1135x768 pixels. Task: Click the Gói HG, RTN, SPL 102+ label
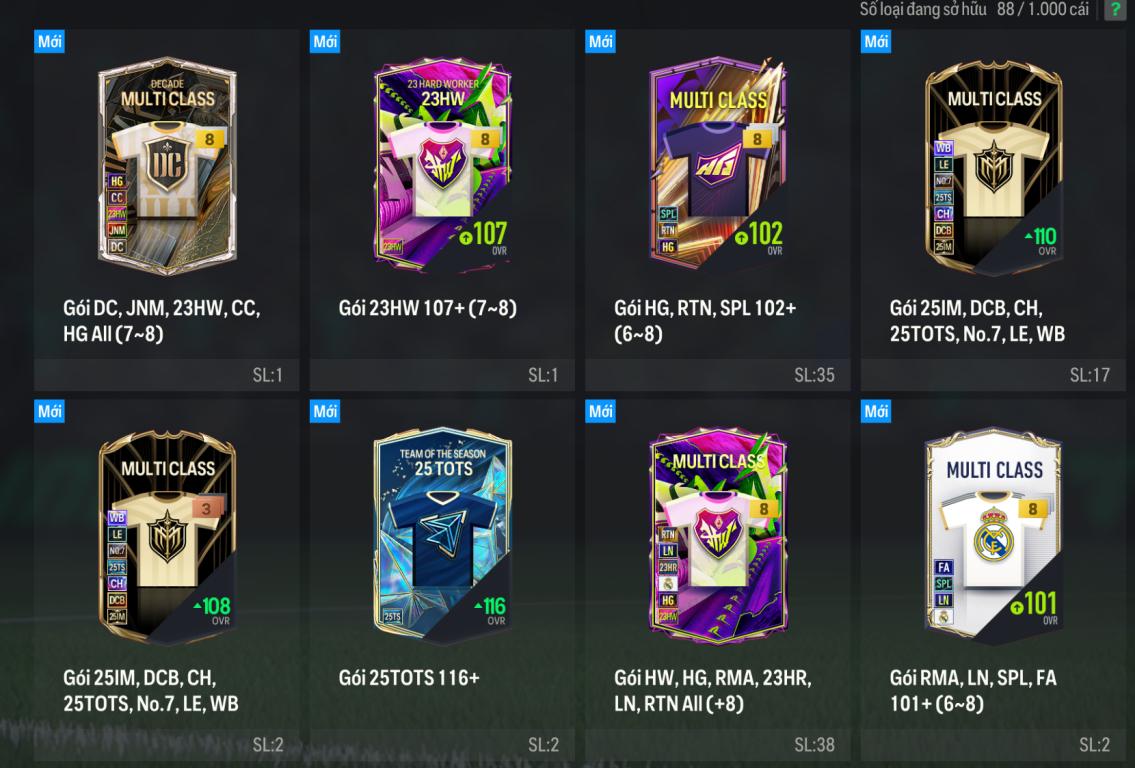point(705,321)
